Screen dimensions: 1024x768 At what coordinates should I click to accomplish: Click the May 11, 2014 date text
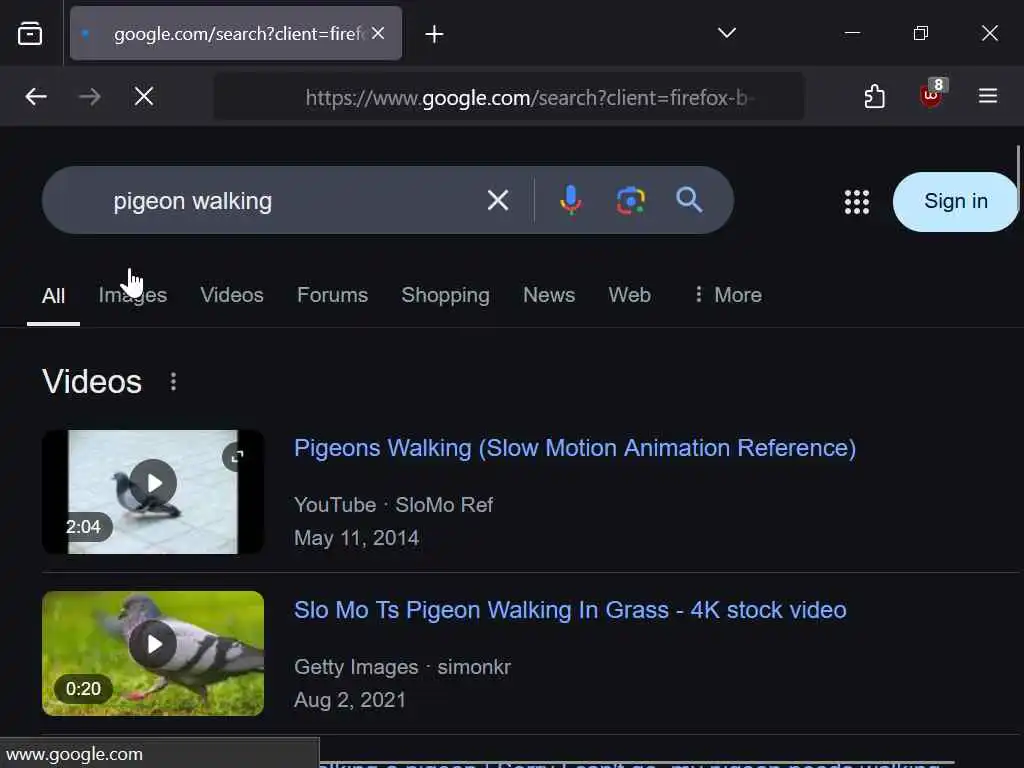[x=357, y=537]
